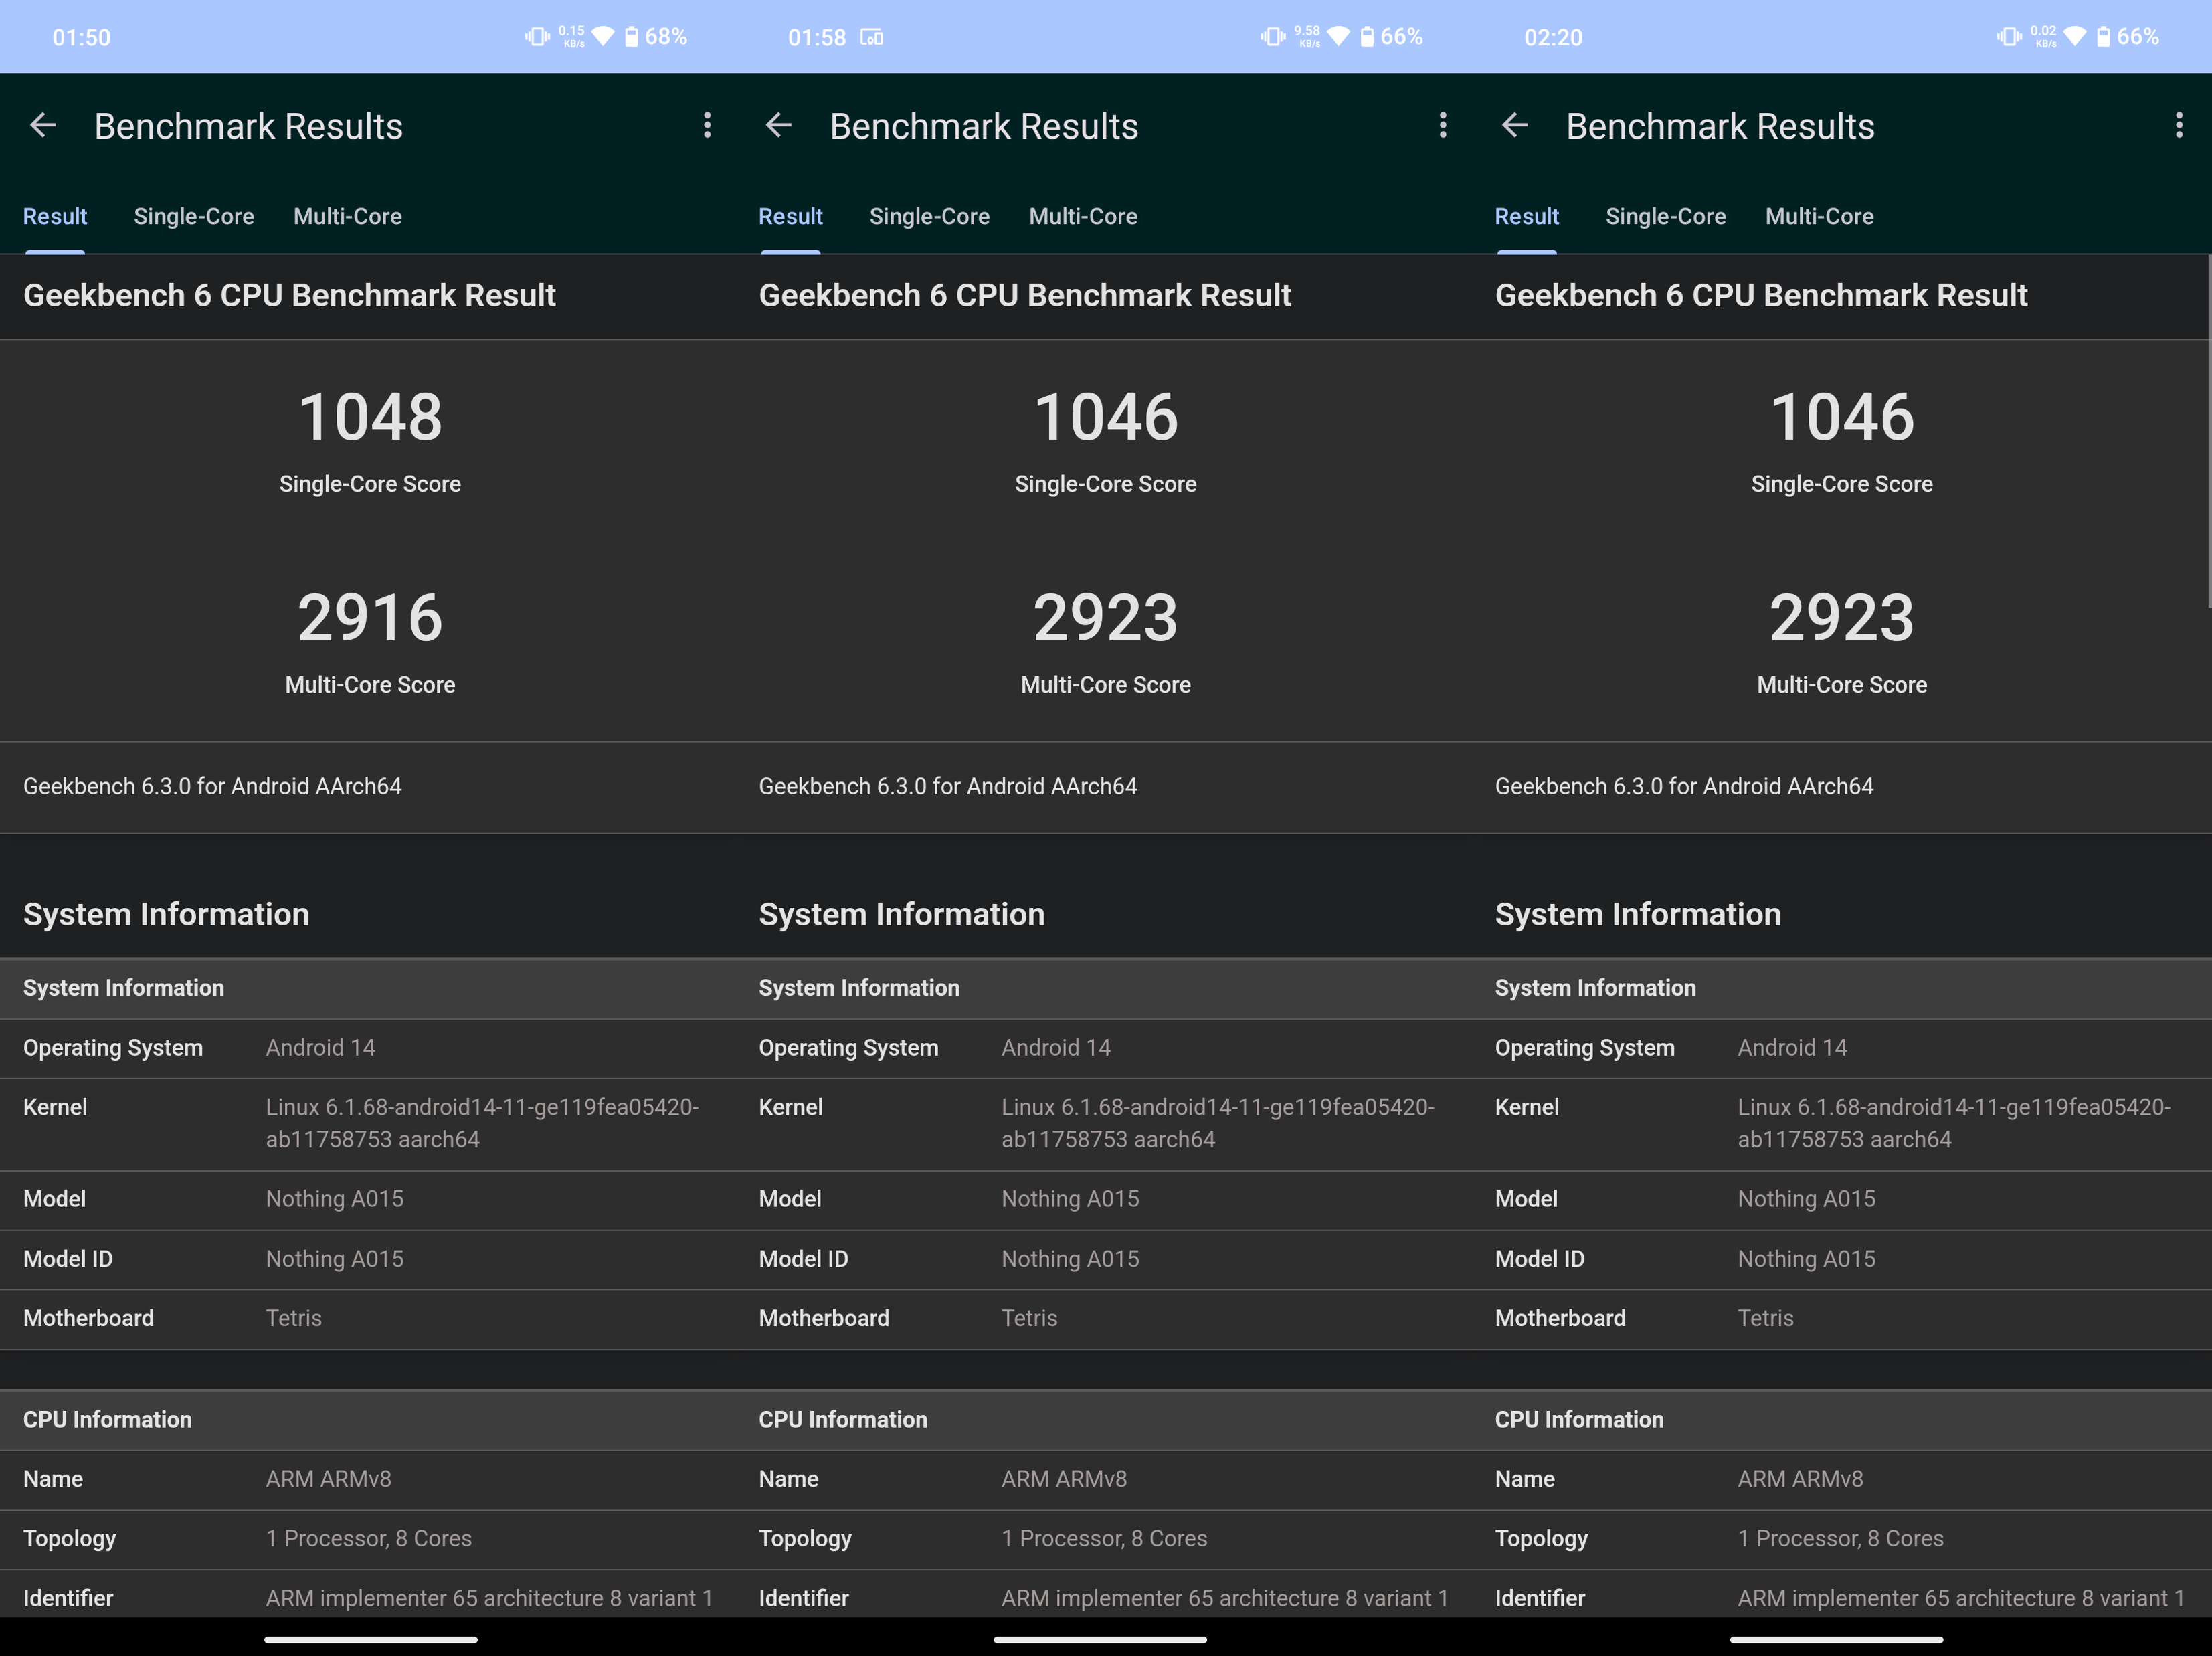Screen dimensions: 2212x1656
Task: Tap back arrow in second Benchmark Results screen
Action: tap(778, 126)
